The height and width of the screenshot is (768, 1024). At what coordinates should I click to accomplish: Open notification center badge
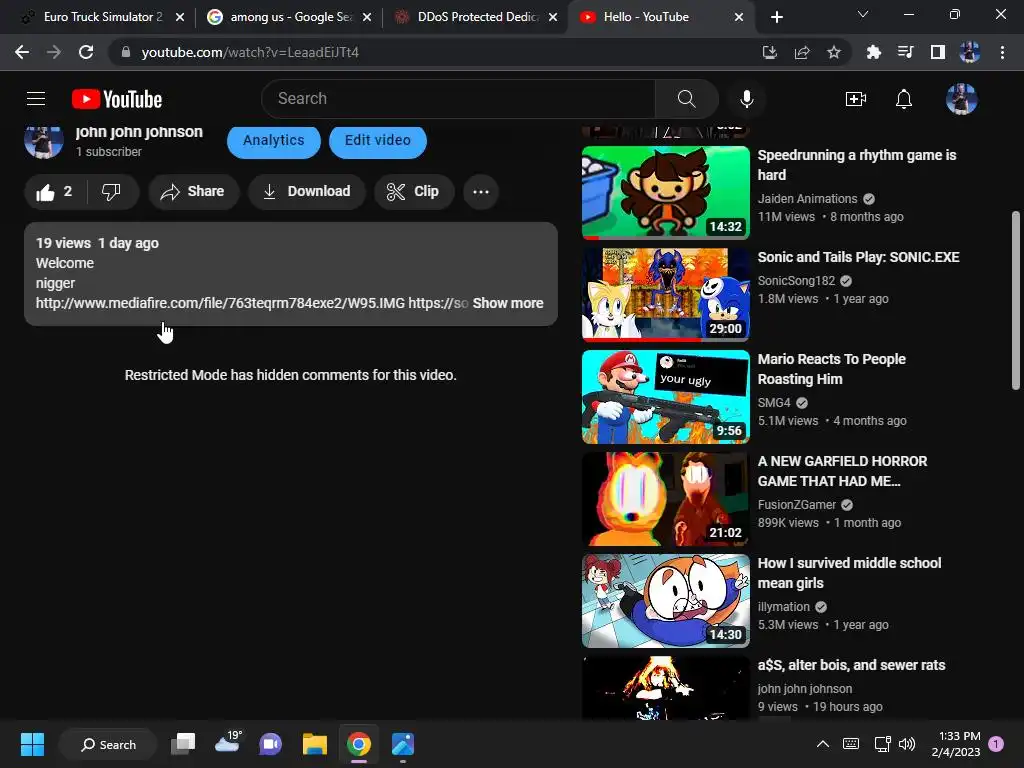(x=997, y=744)
